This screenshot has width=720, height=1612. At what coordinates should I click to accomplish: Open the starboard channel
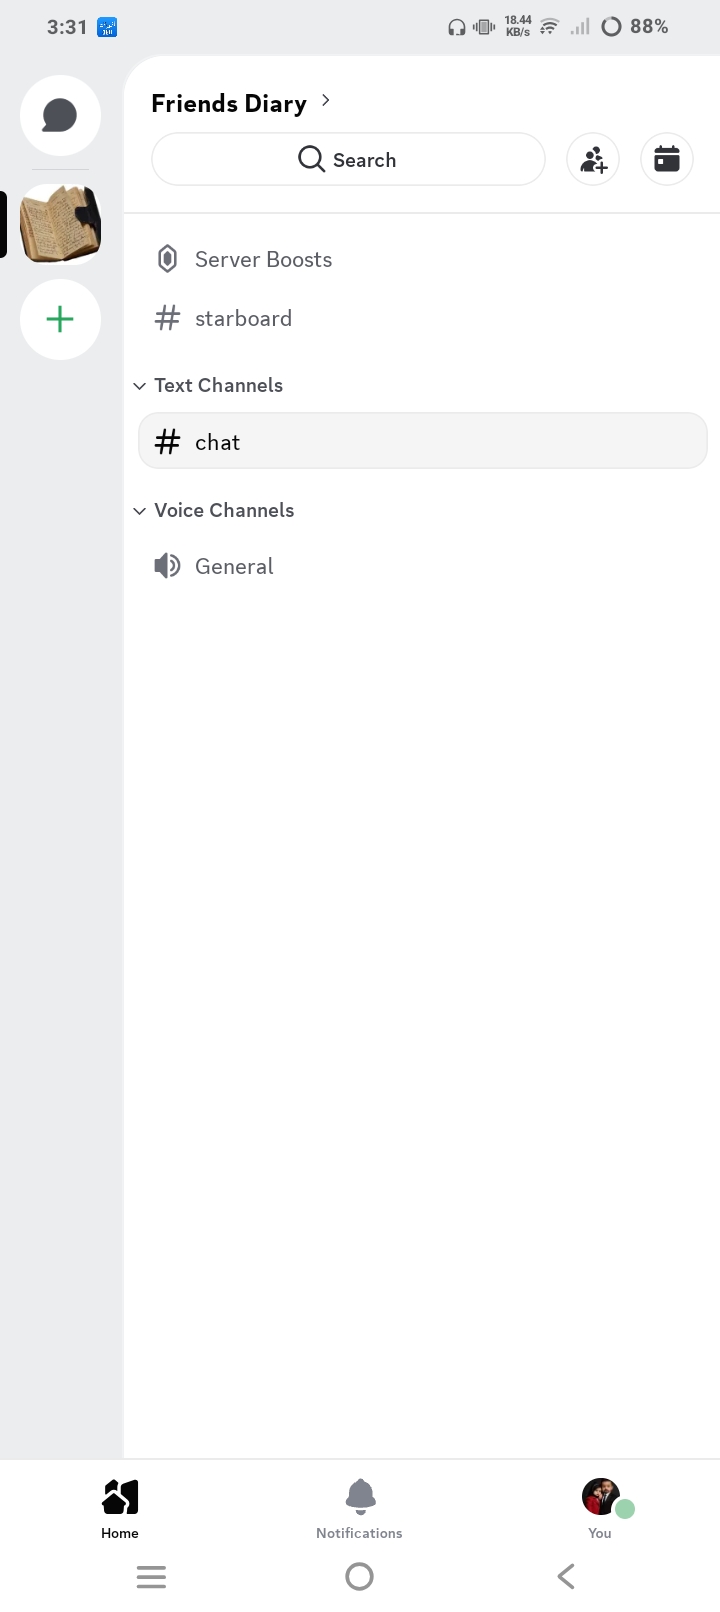tap(421, 318)
